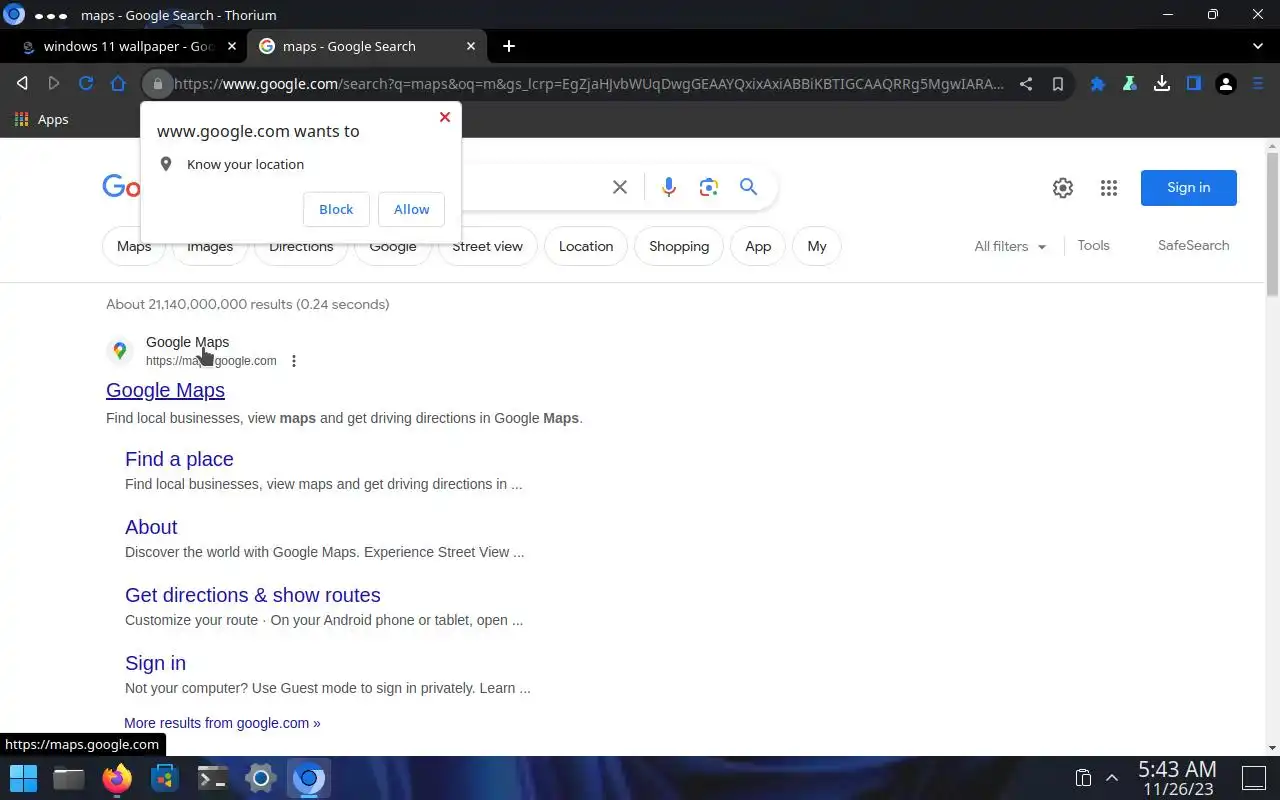
Task: Bookmark this tab
Action: click(x=1058, y=84)
